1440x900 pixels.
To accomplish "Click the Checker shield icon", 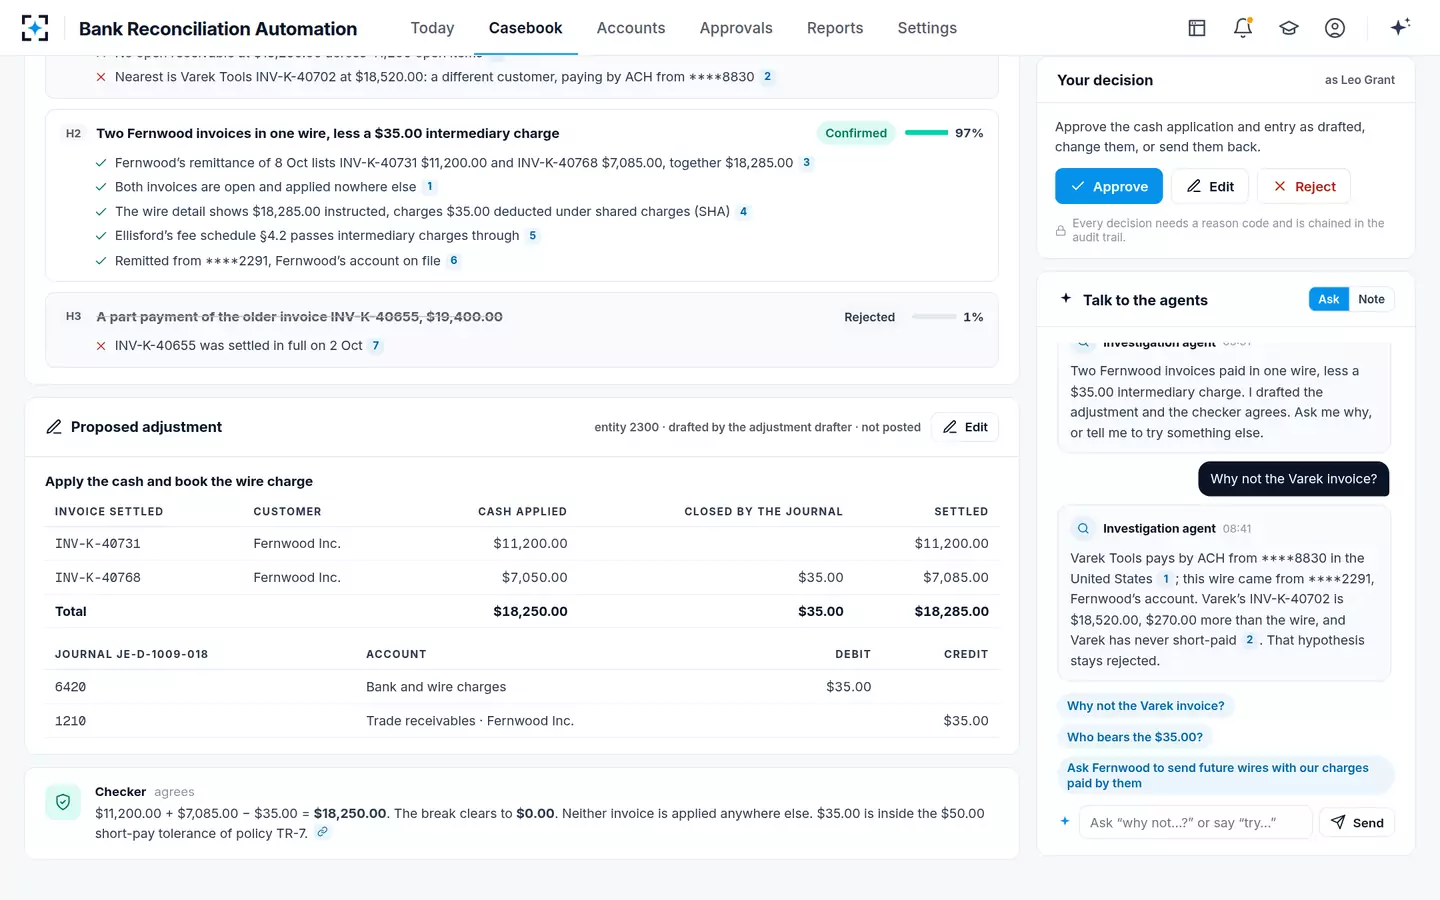I will click(63, 802).
